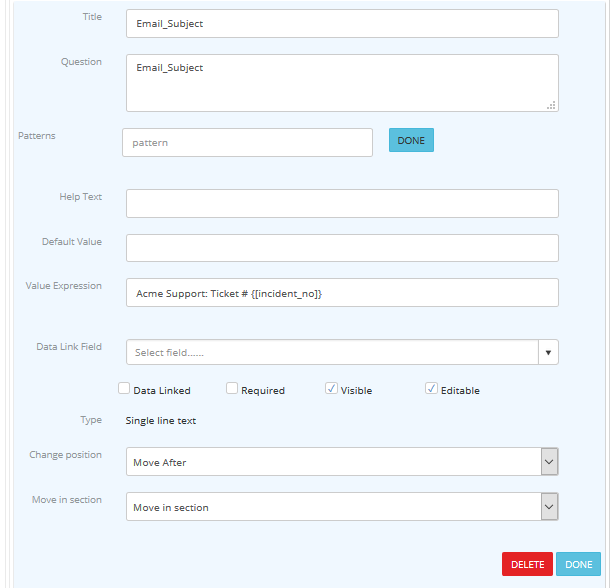Click the Default Value label

click(72, 242)
